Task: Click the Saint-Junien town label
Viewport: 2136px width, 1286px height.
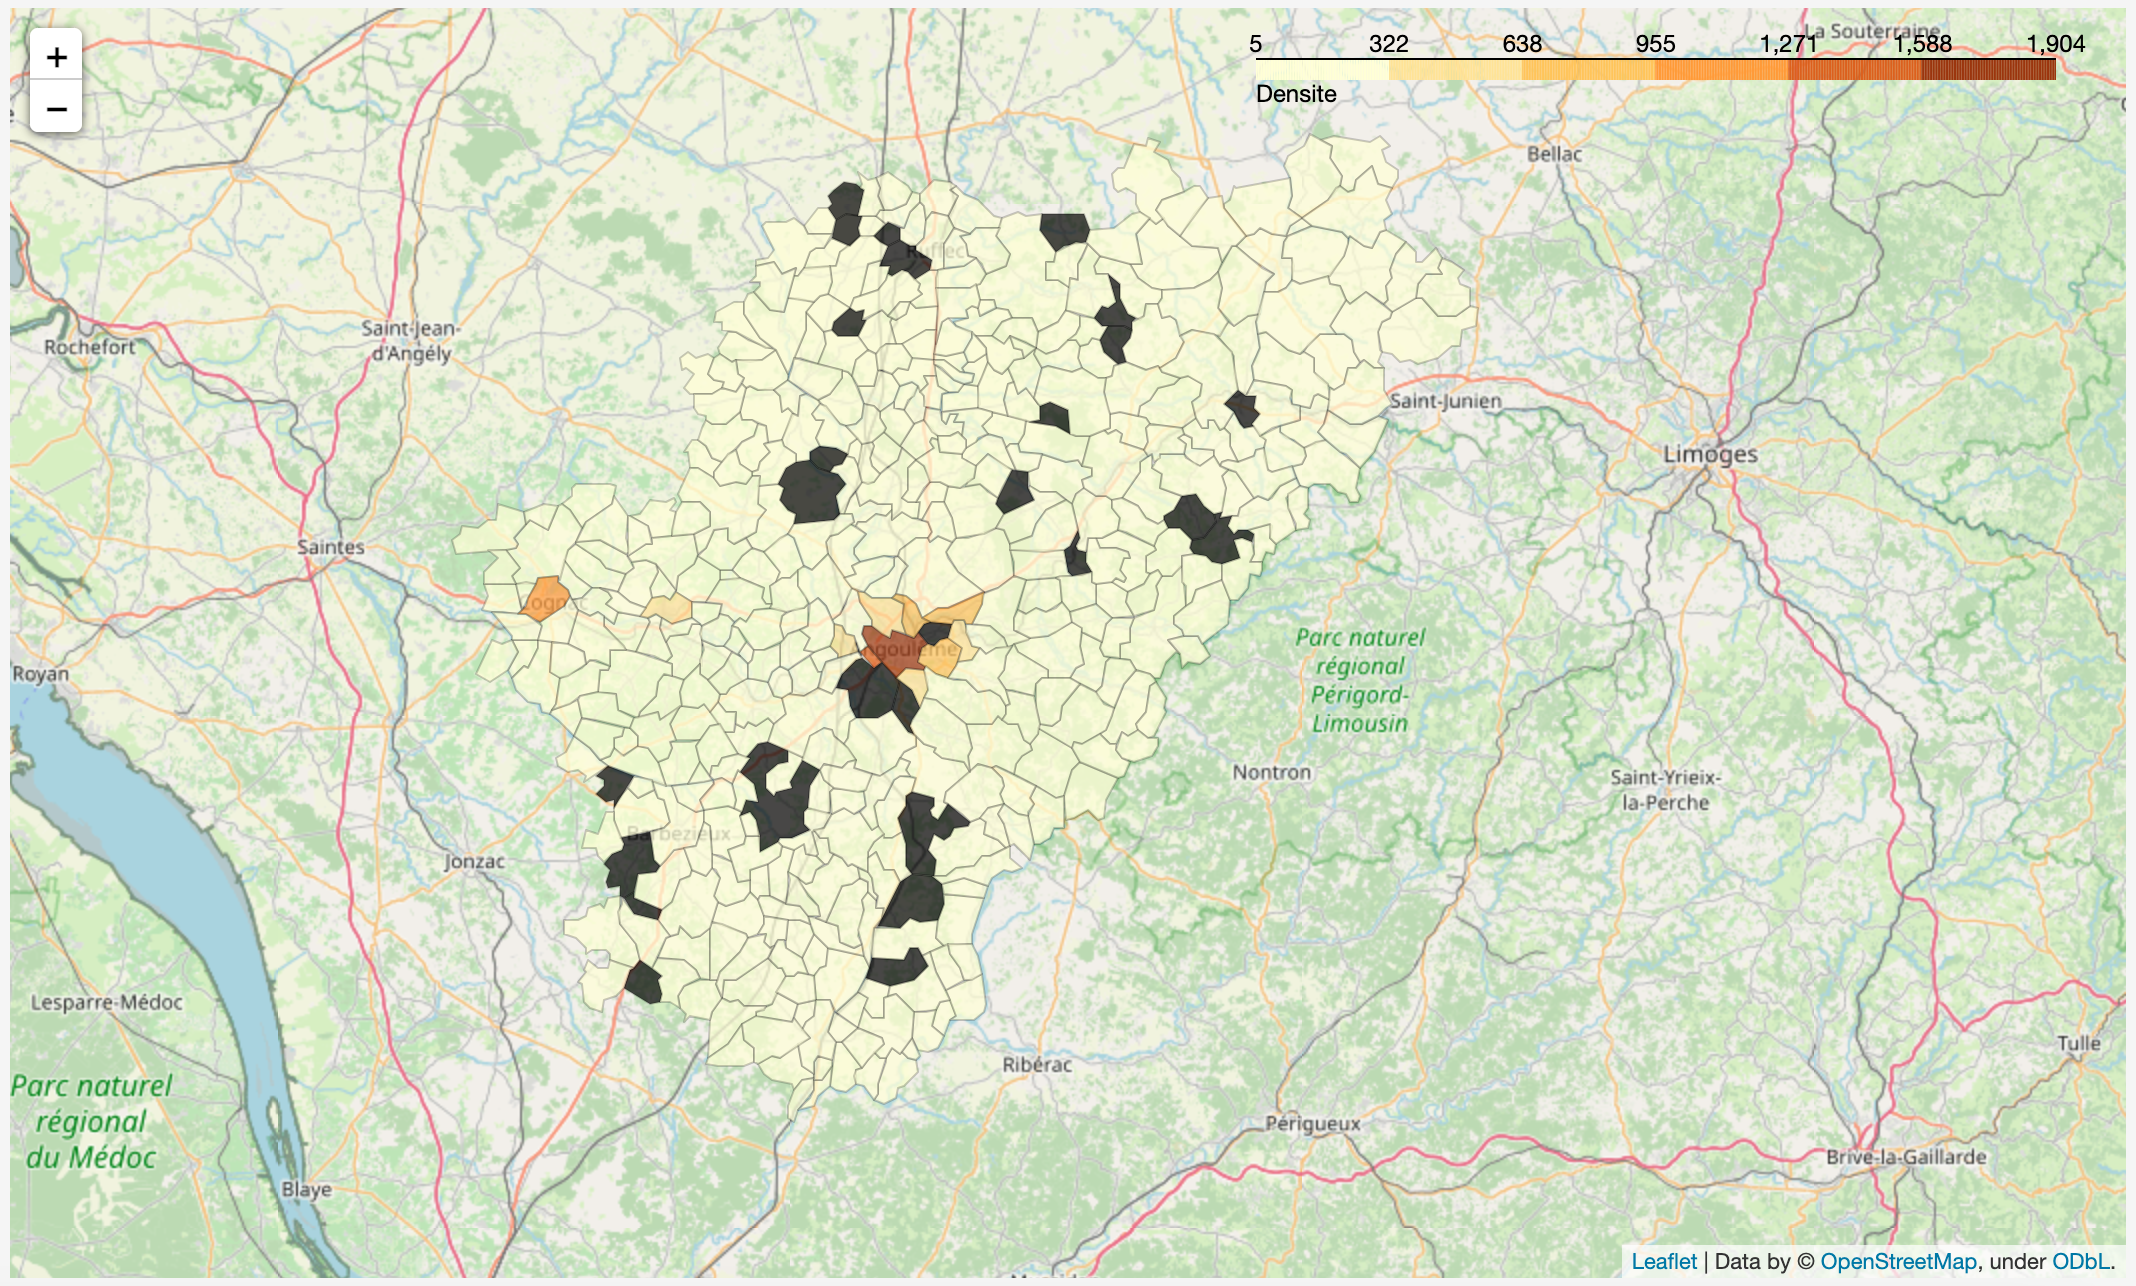Action: point(1446,401)
